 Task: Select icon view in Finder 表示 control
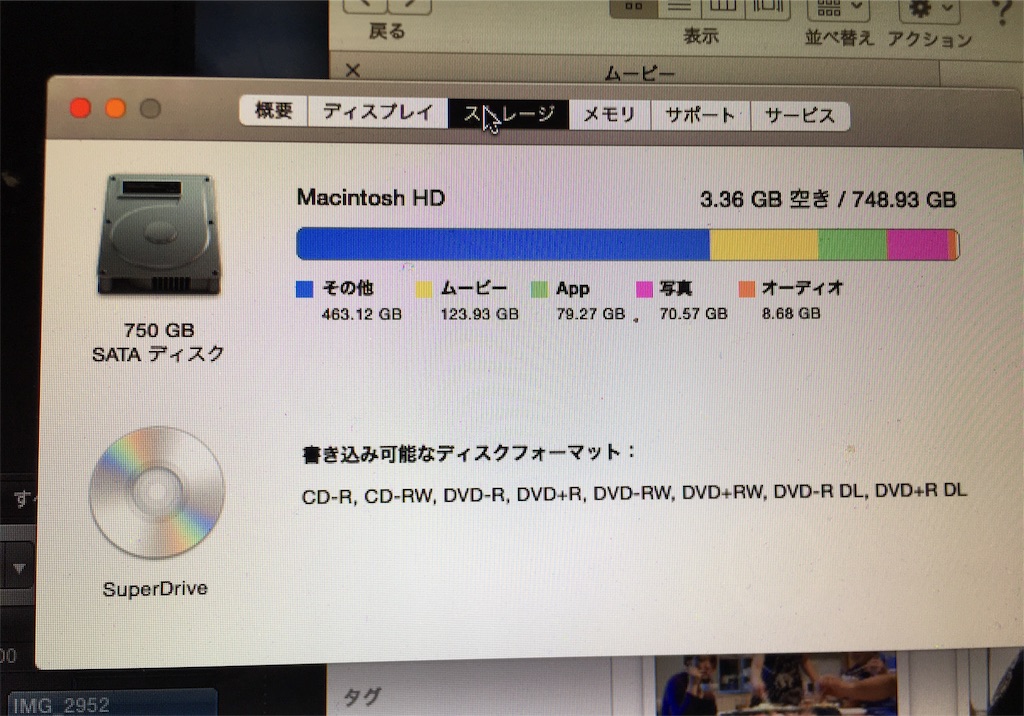point(632,7)
